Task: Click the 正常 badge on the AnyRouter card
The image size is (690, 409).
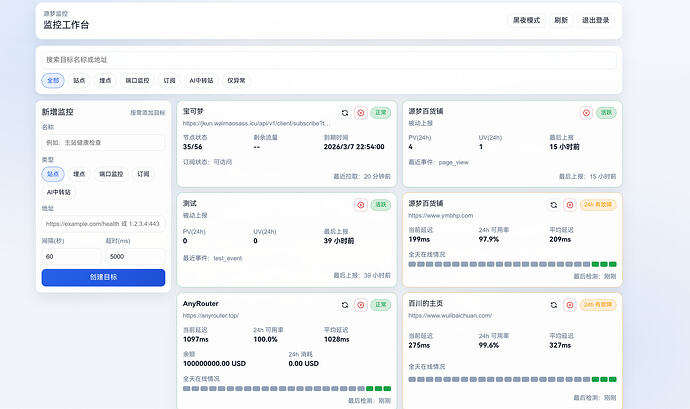Action: click(x=381, y=305)
